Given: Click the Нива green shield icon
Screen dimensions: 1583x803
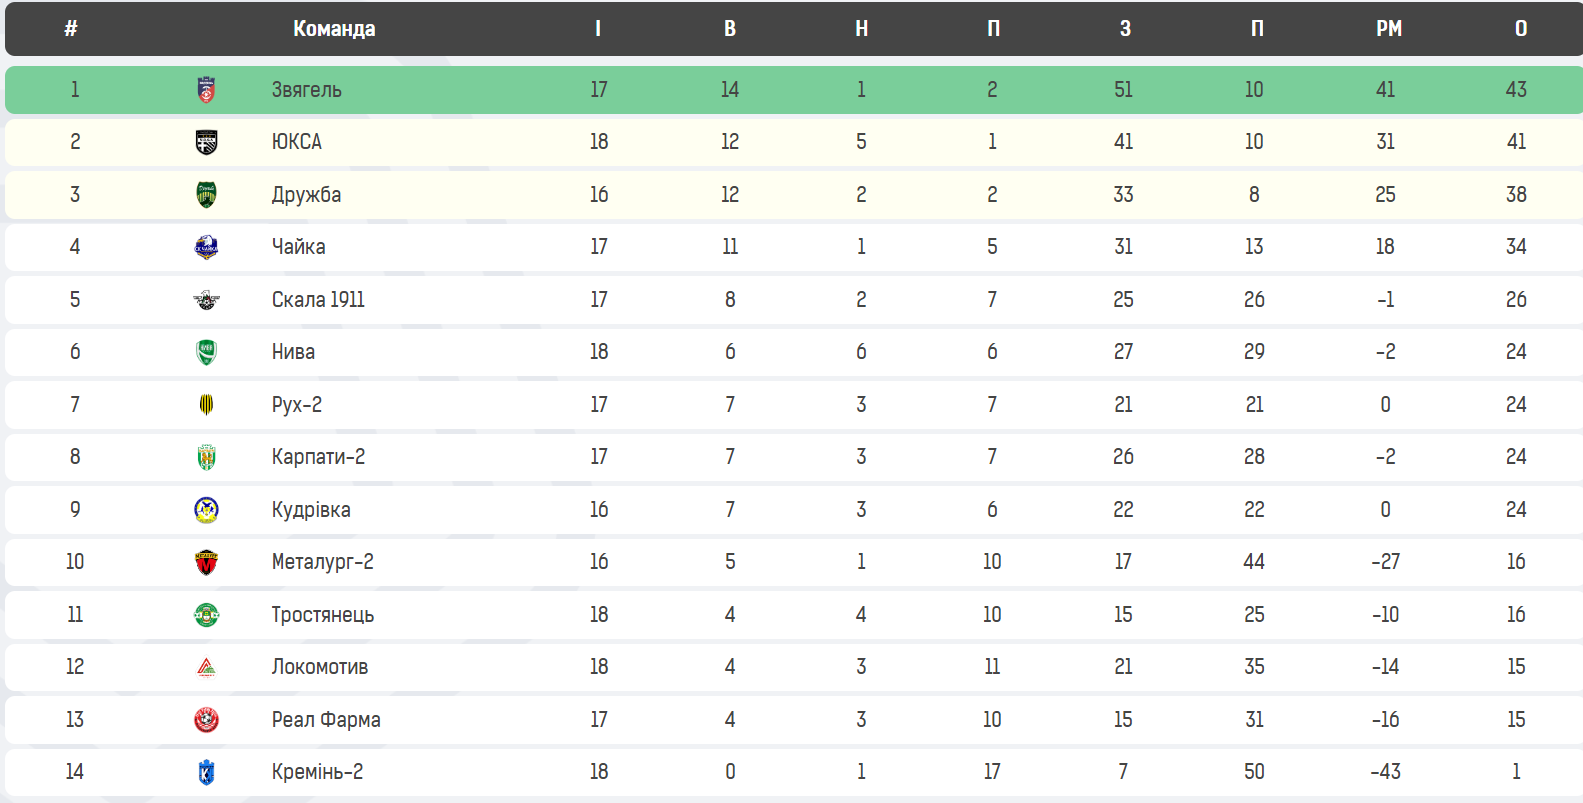Looking at the screenshot, I should coord(206,352).
